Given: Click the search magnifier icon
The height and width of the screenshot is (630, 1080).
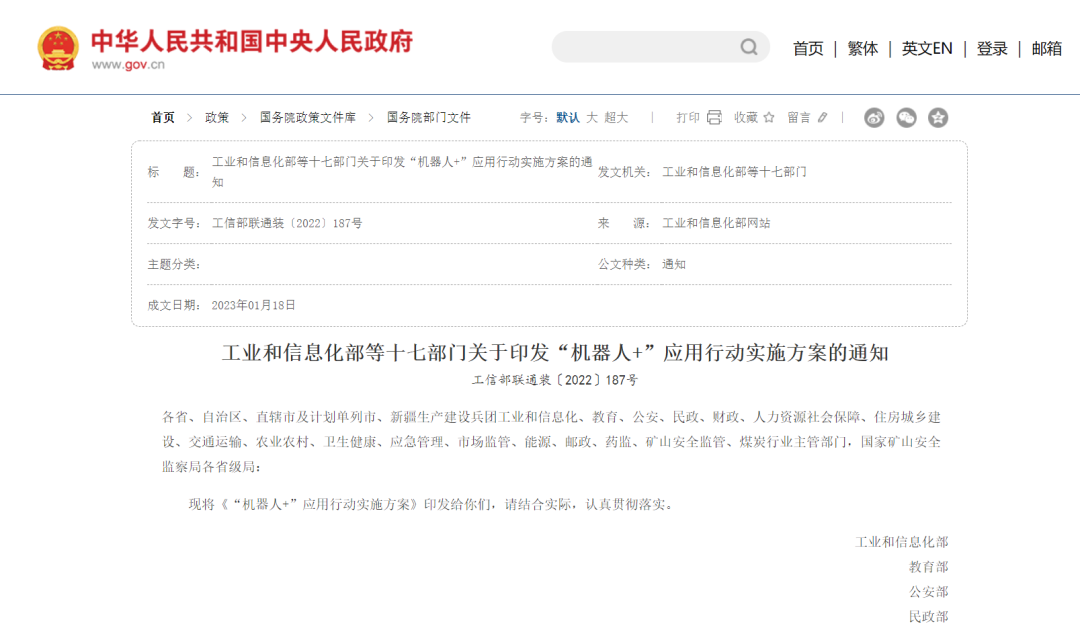Looking at the screenshot, I should 749,47.
